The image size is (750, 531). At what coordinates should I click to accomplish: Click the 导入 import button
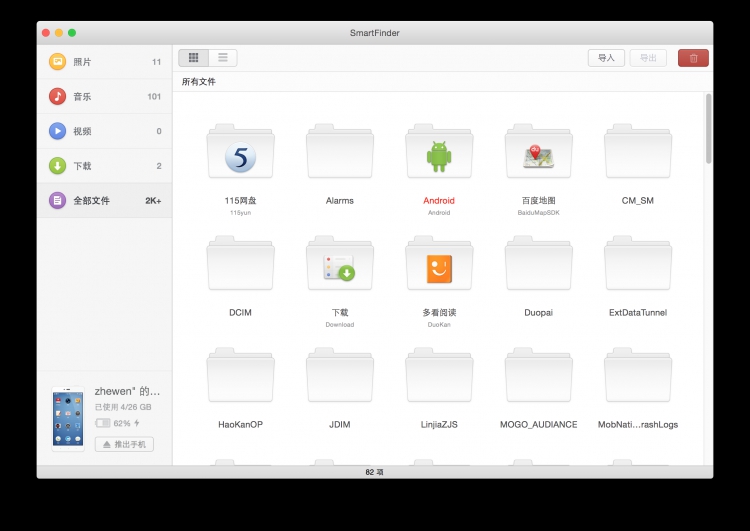(x=606, y=58)
